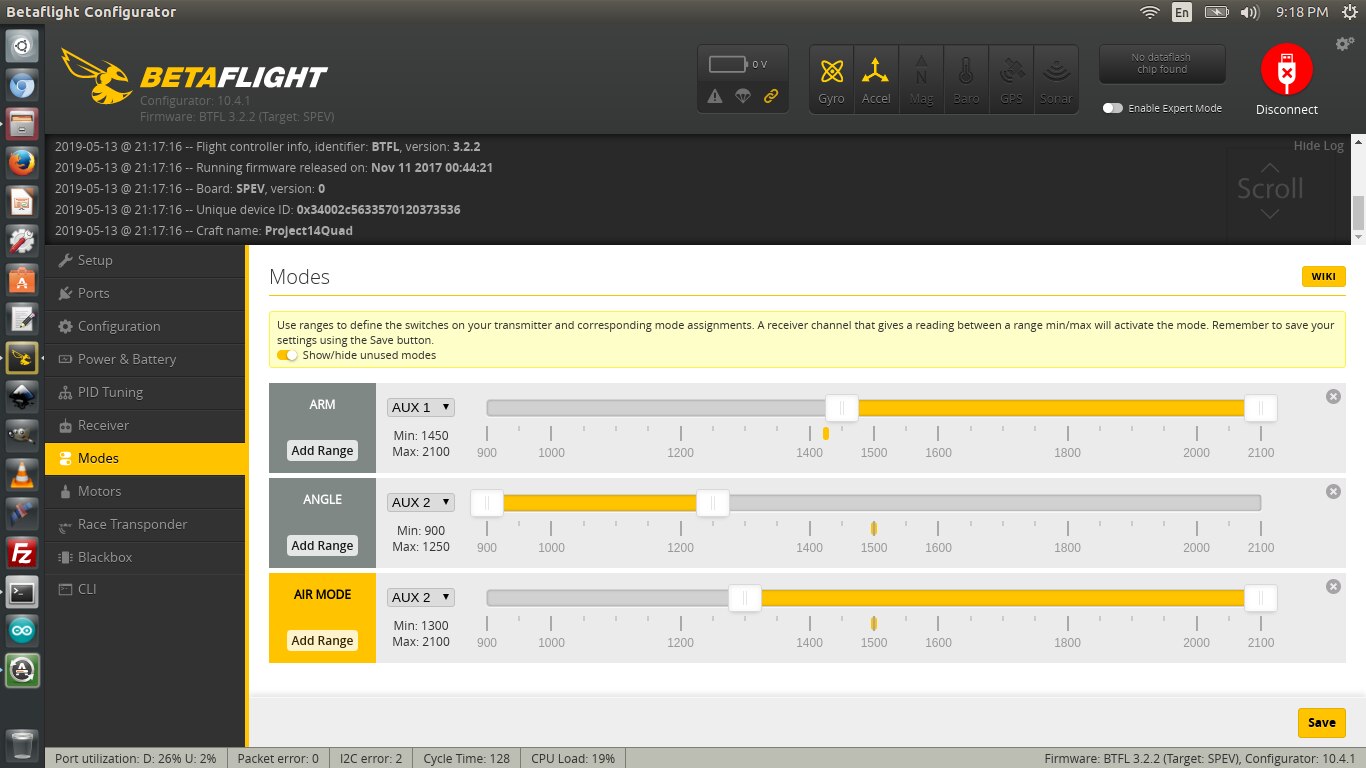Click the ANGLE range maximum slider handle
The width and height of the screenshot is (1366, 768).
[x=713, y=502]
